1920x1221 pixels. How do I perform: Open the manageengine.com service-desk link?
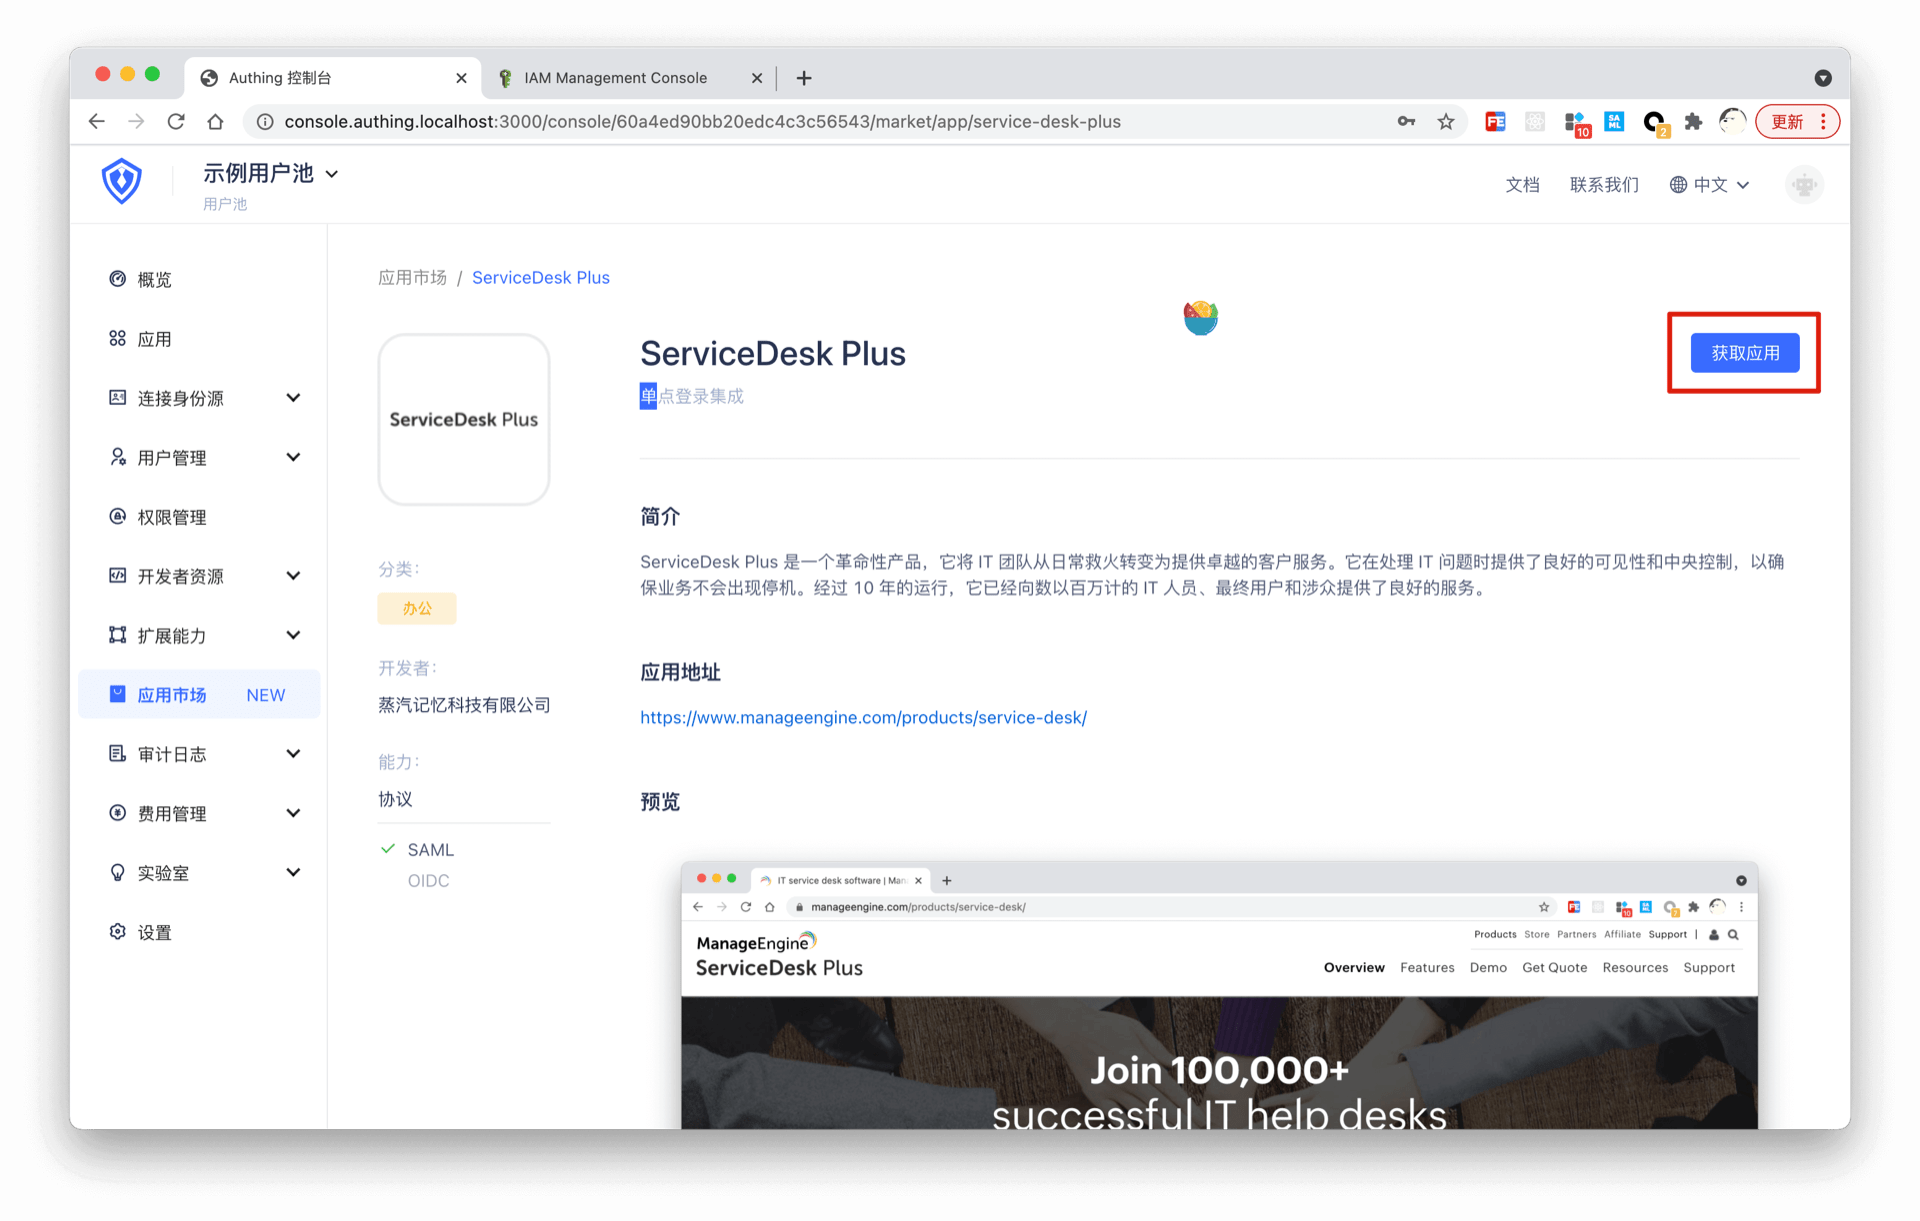pos(863,718)
